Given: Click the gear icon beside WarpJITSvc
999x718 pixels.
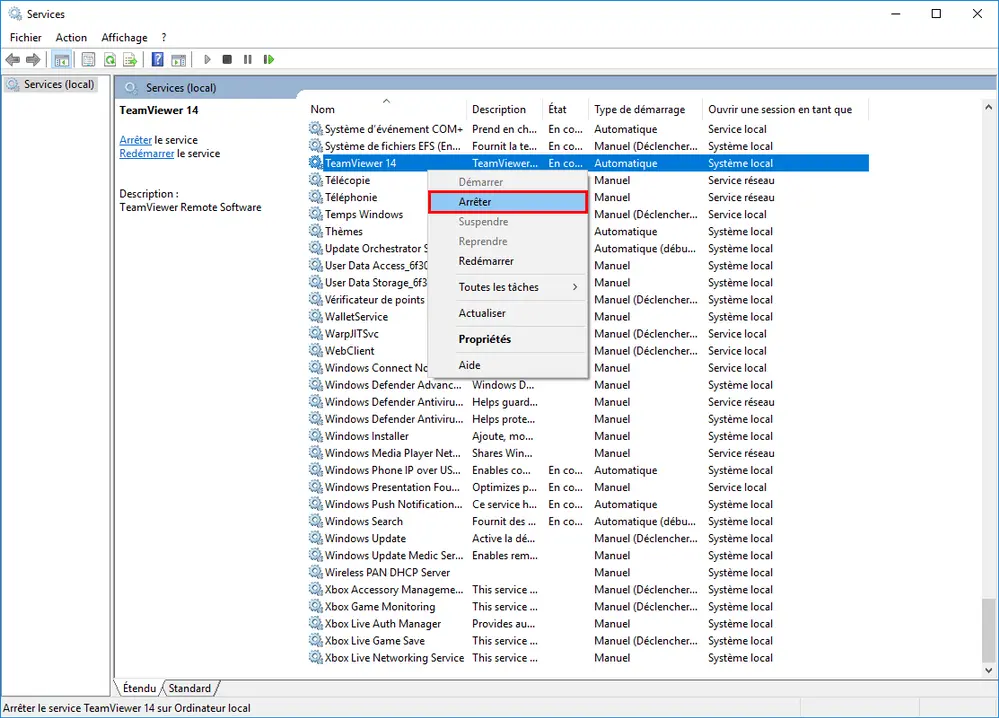Looking at the screenshot, I should click(x=315, y=333).
